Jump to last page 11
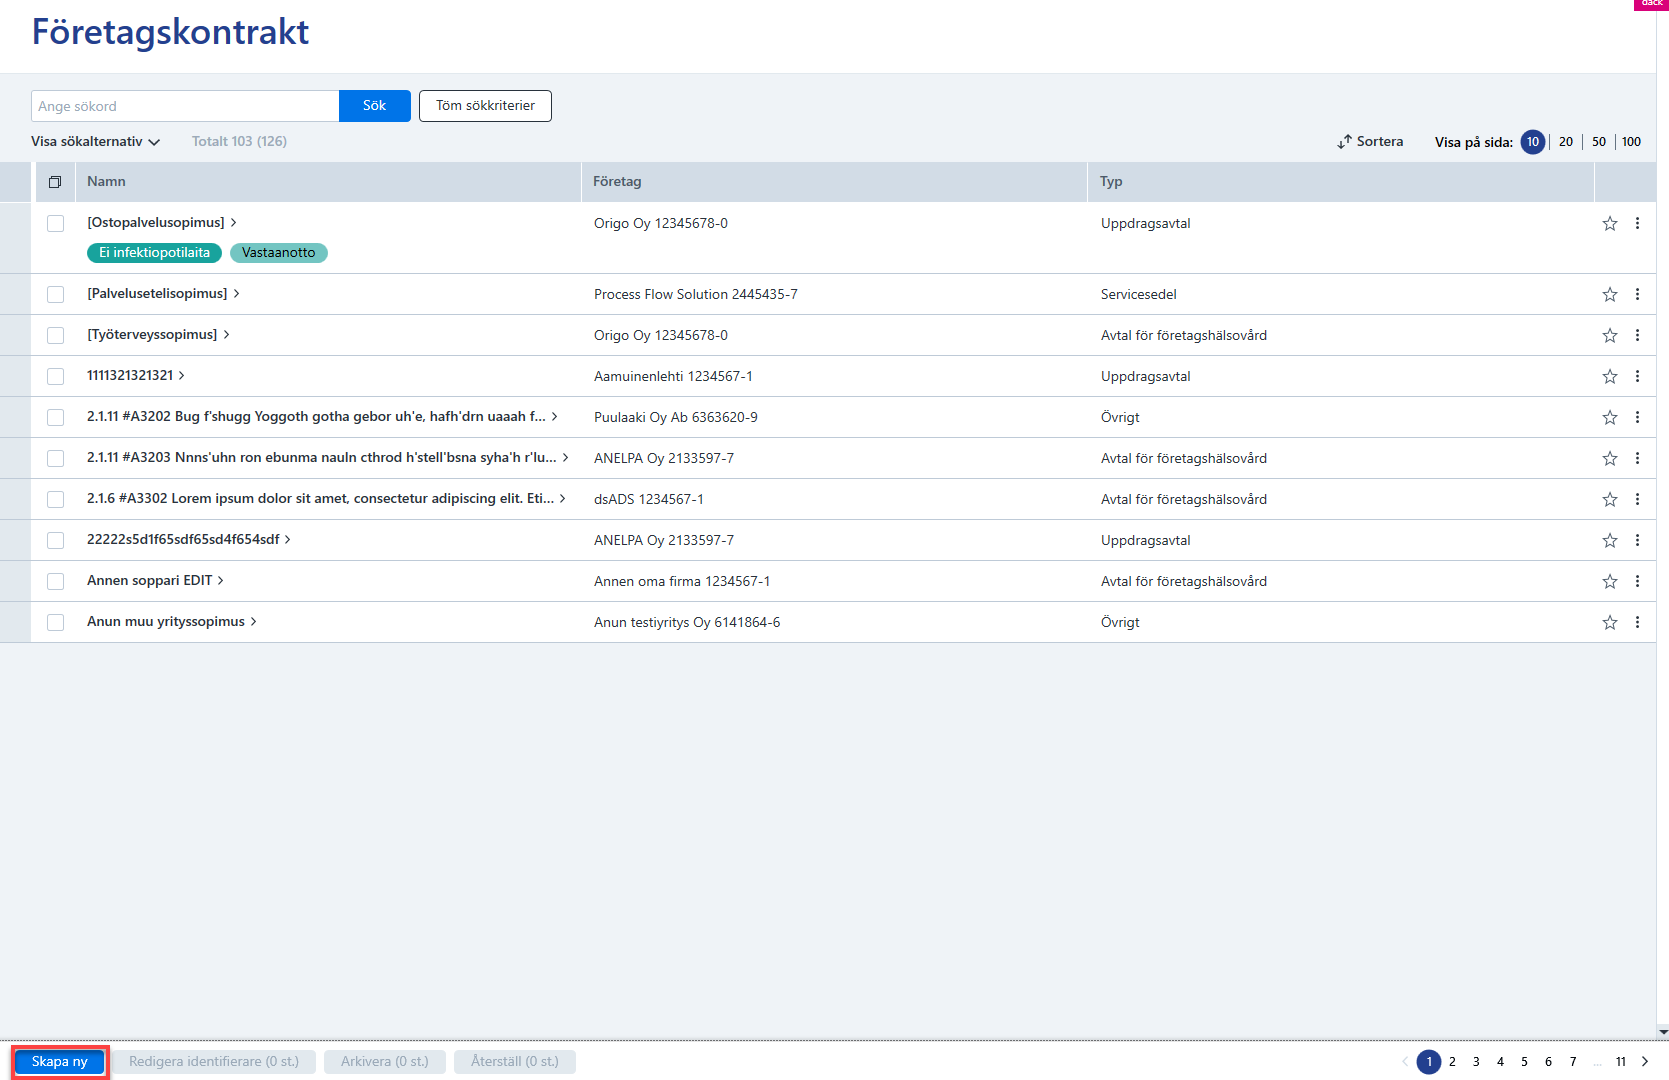The image size is (1669, 1080). pyautogui.click(x=1621, y=1062)
